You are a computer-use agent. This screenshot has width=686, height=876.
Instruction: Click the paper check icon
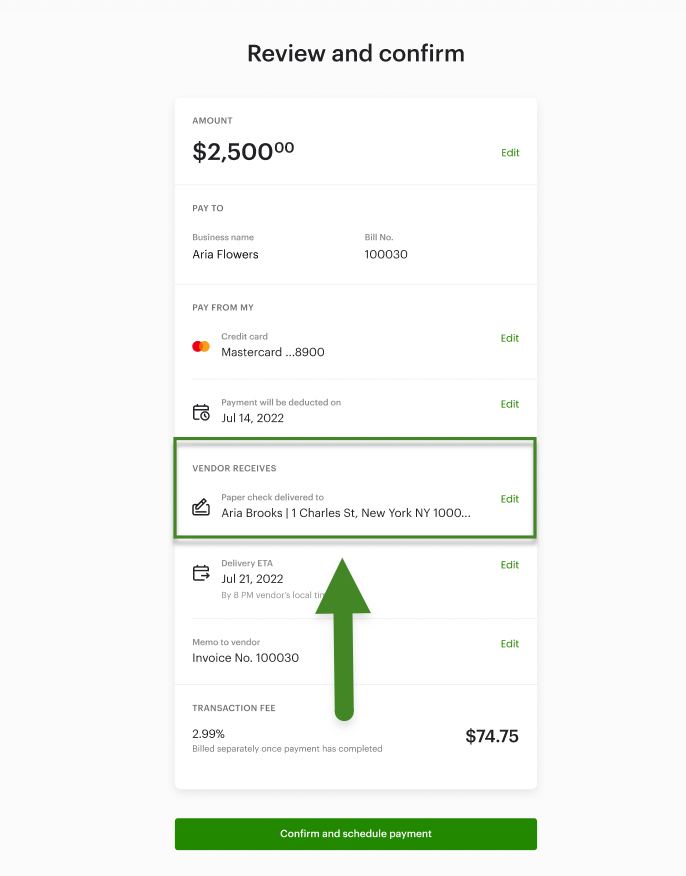coord(201,507)
